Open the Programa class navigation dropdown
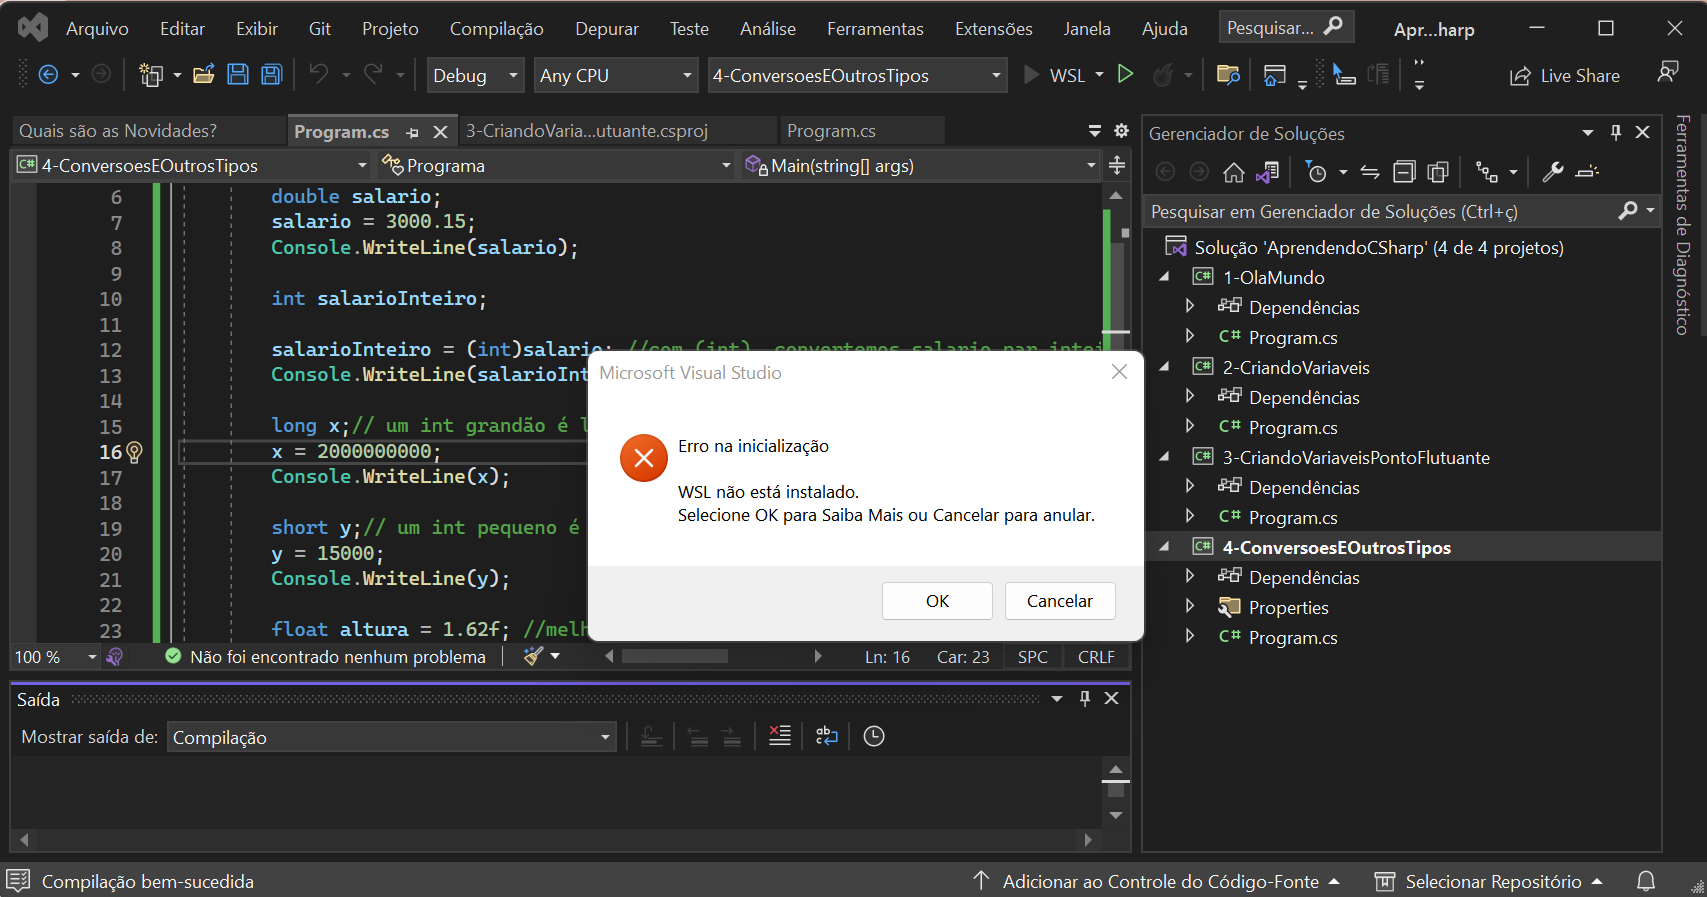This screenshot has width=1707, height=897. [556, 165]
